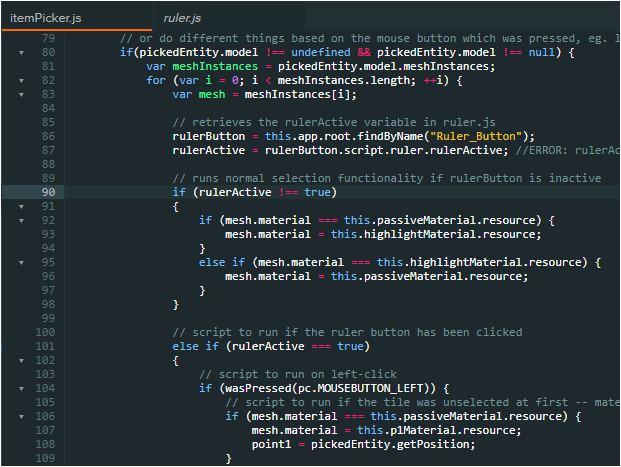Click gutter line number 107
This screenshot has width=621, height=467.
coord(45,430)
